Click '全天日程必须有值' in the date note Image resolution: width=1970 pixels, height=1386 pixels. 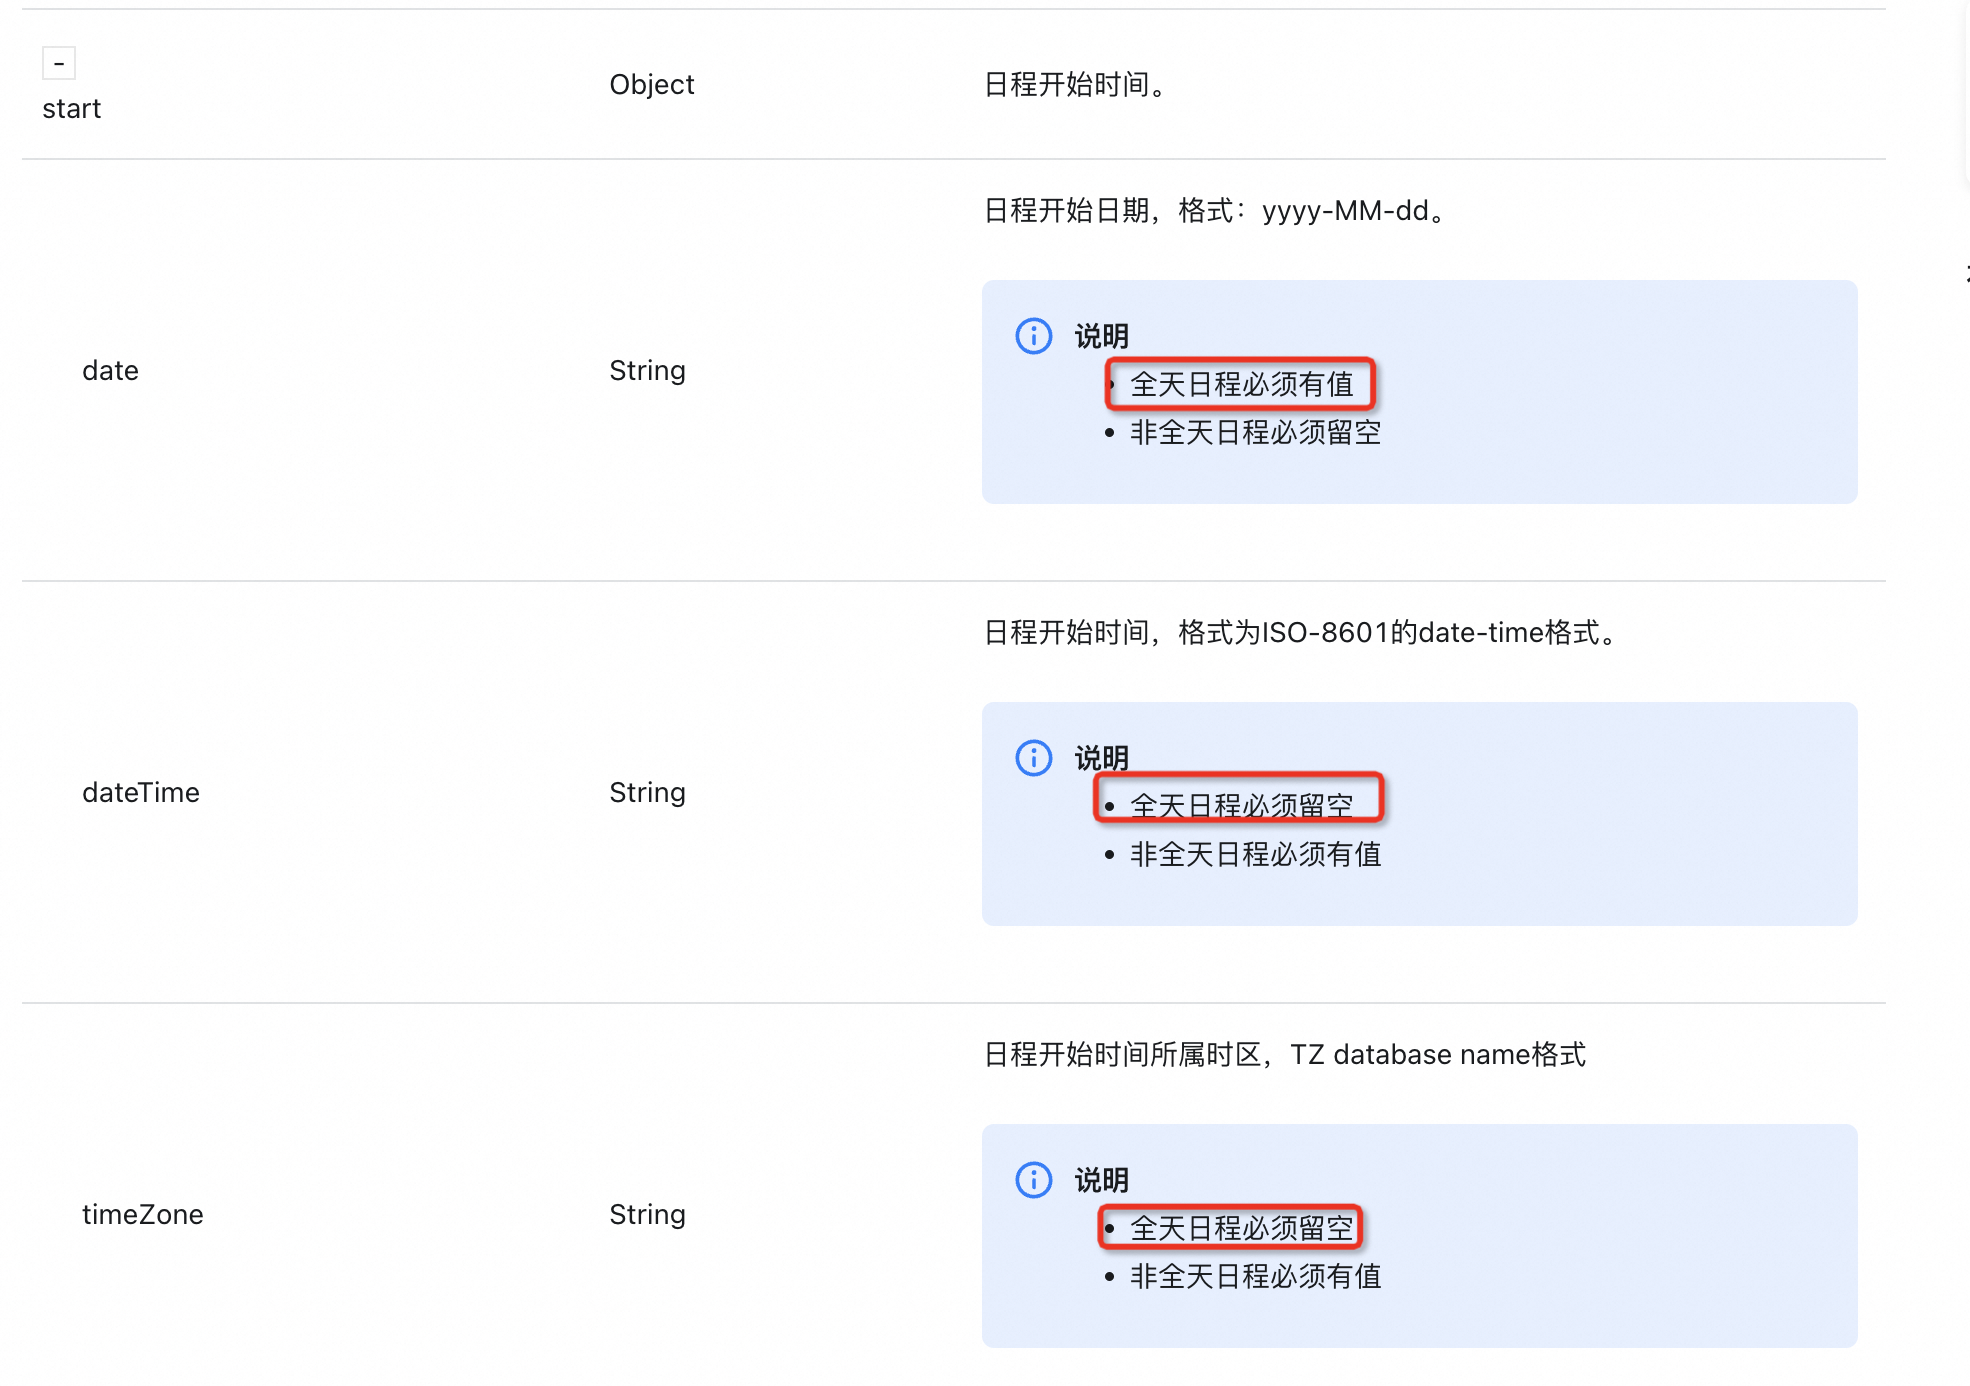tap(1242, 385)
